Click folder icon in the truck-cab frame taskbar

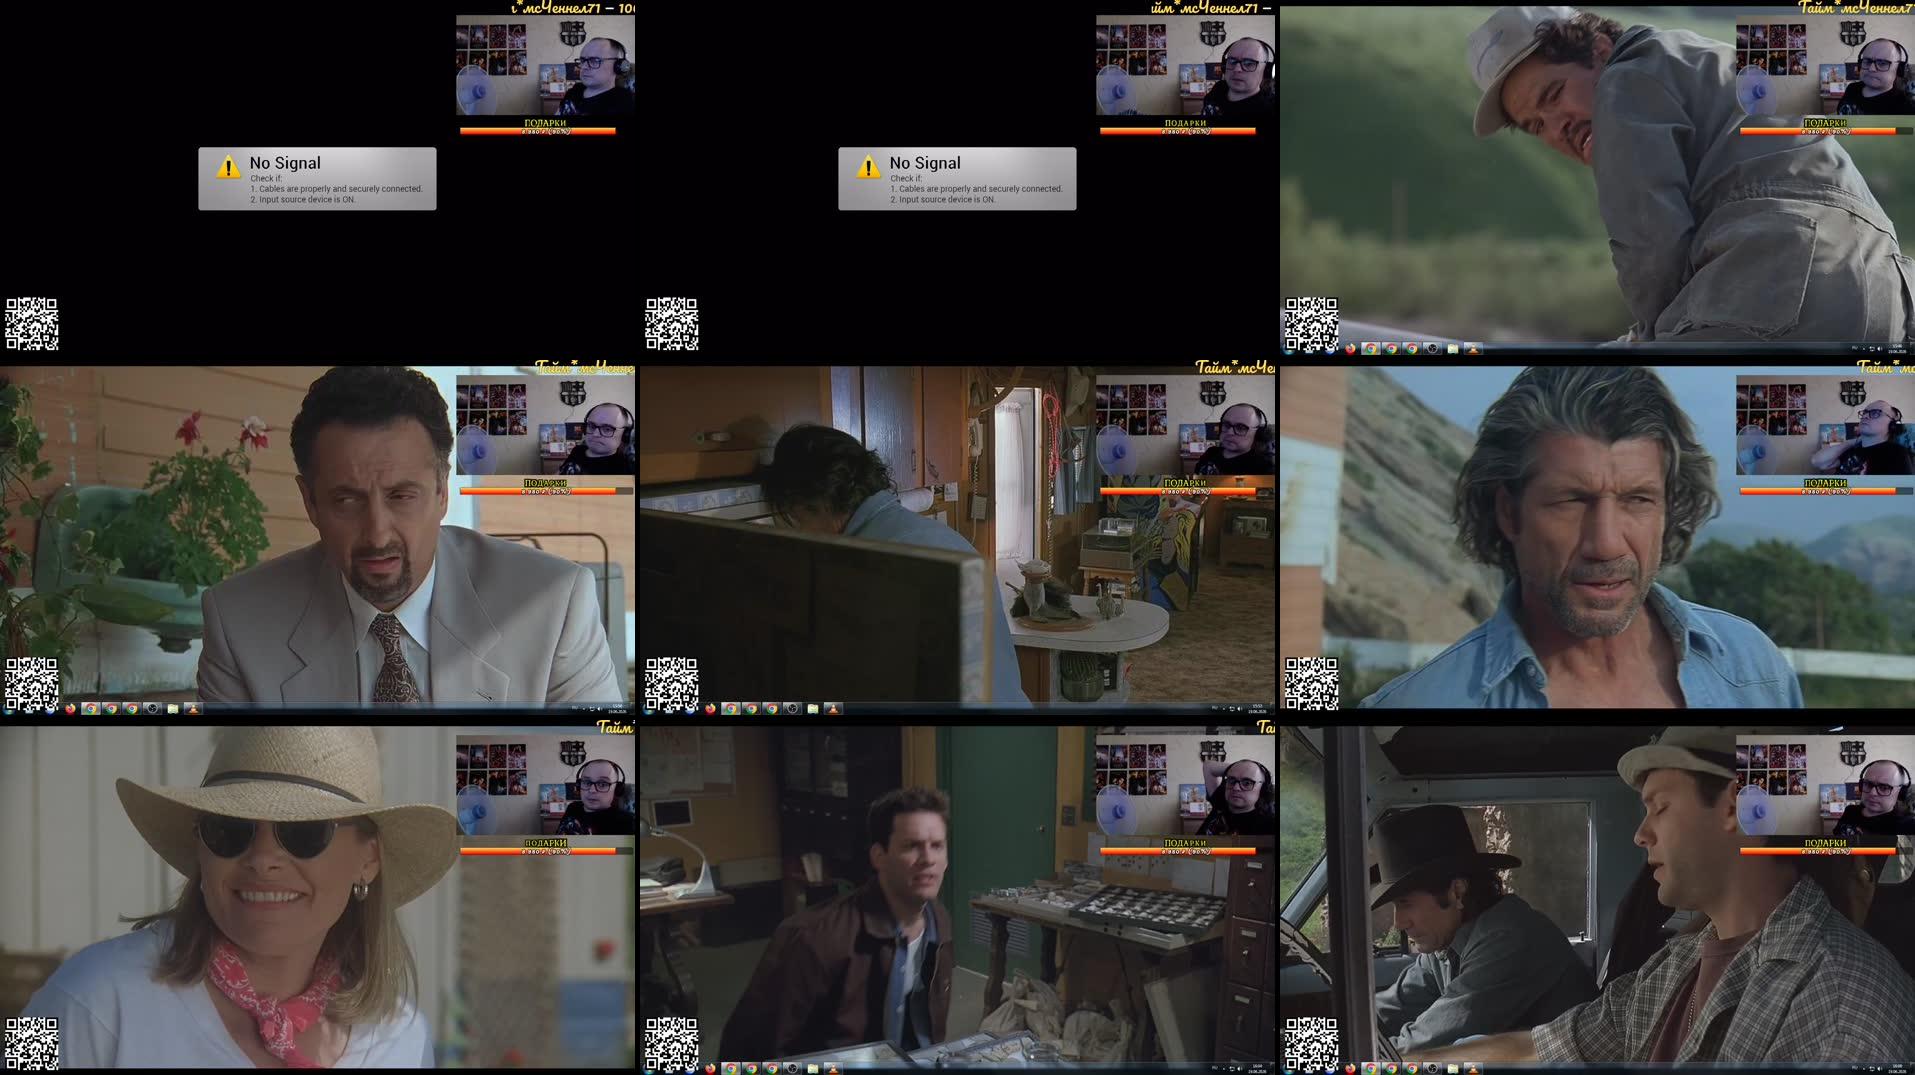[x=1453, y=1069]
